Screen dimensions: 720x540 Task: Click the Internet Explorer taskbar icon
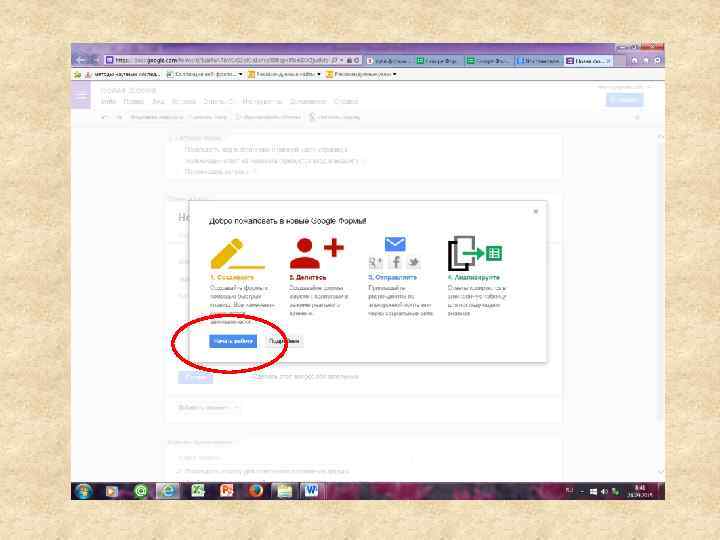(169, 491)
